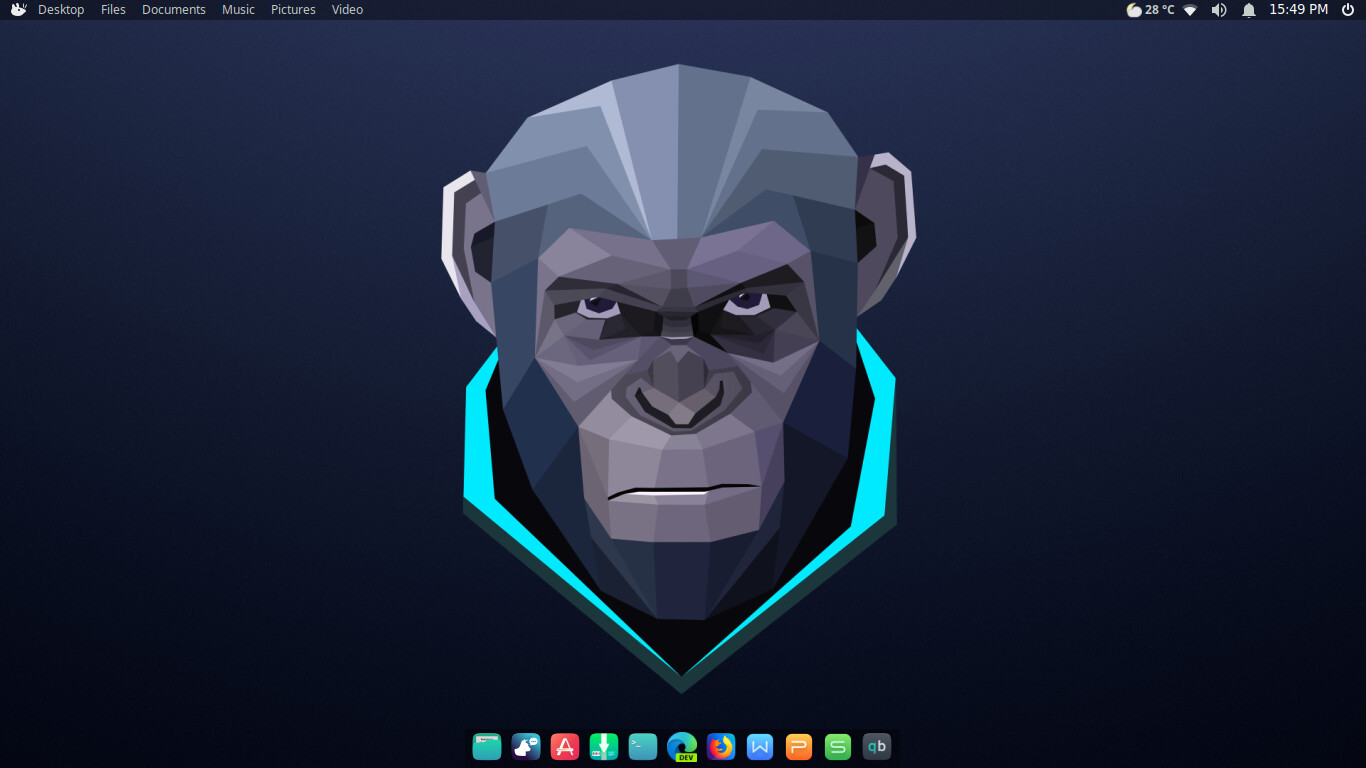Launch the Xfce mouse chat app in dock

(526, 746)
